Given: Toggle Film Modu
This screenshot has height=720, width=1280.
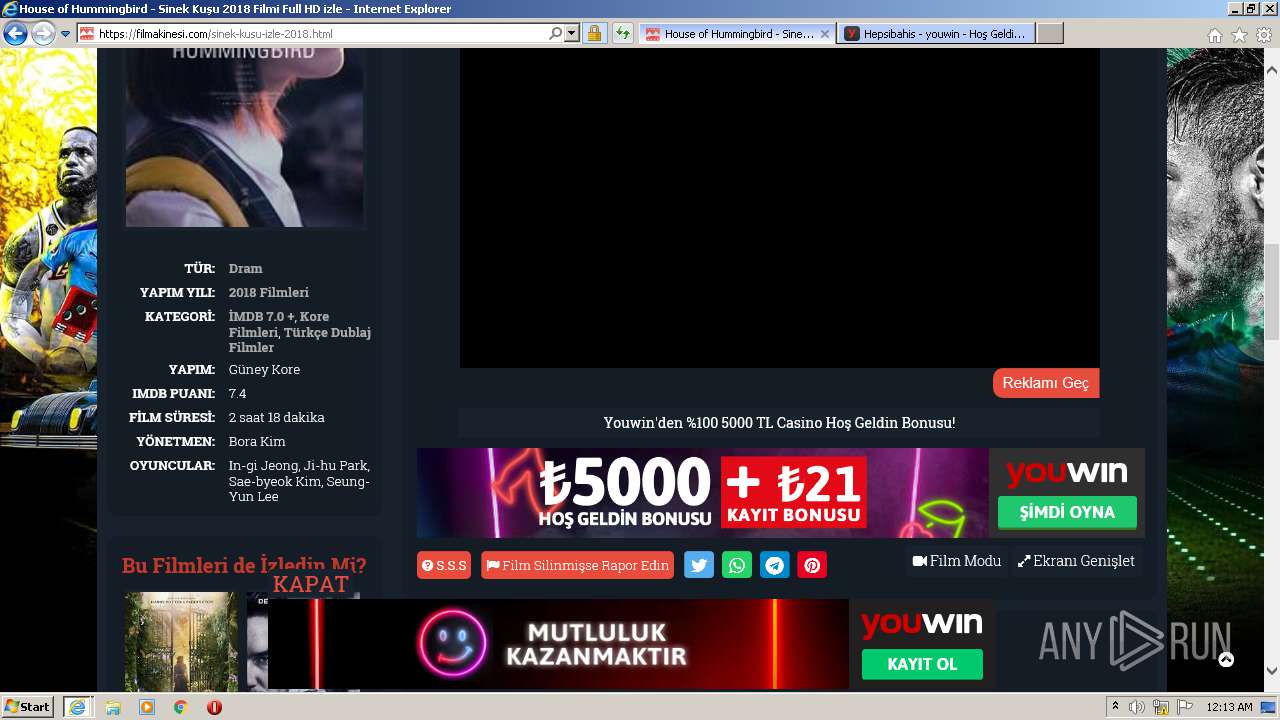Looking at the screenshot, I should [x=957, y=561].
